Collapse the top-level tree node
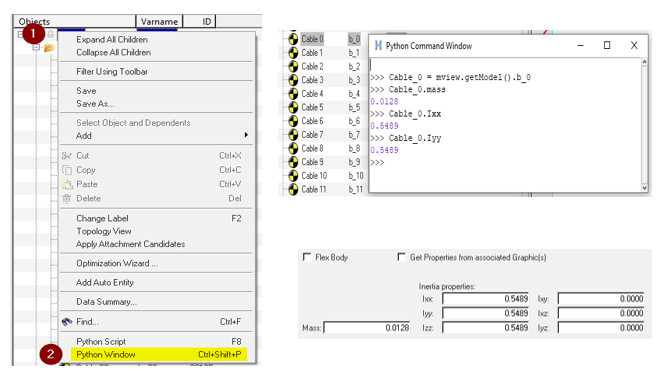This screenshot has width=667, height=384. 20,34
